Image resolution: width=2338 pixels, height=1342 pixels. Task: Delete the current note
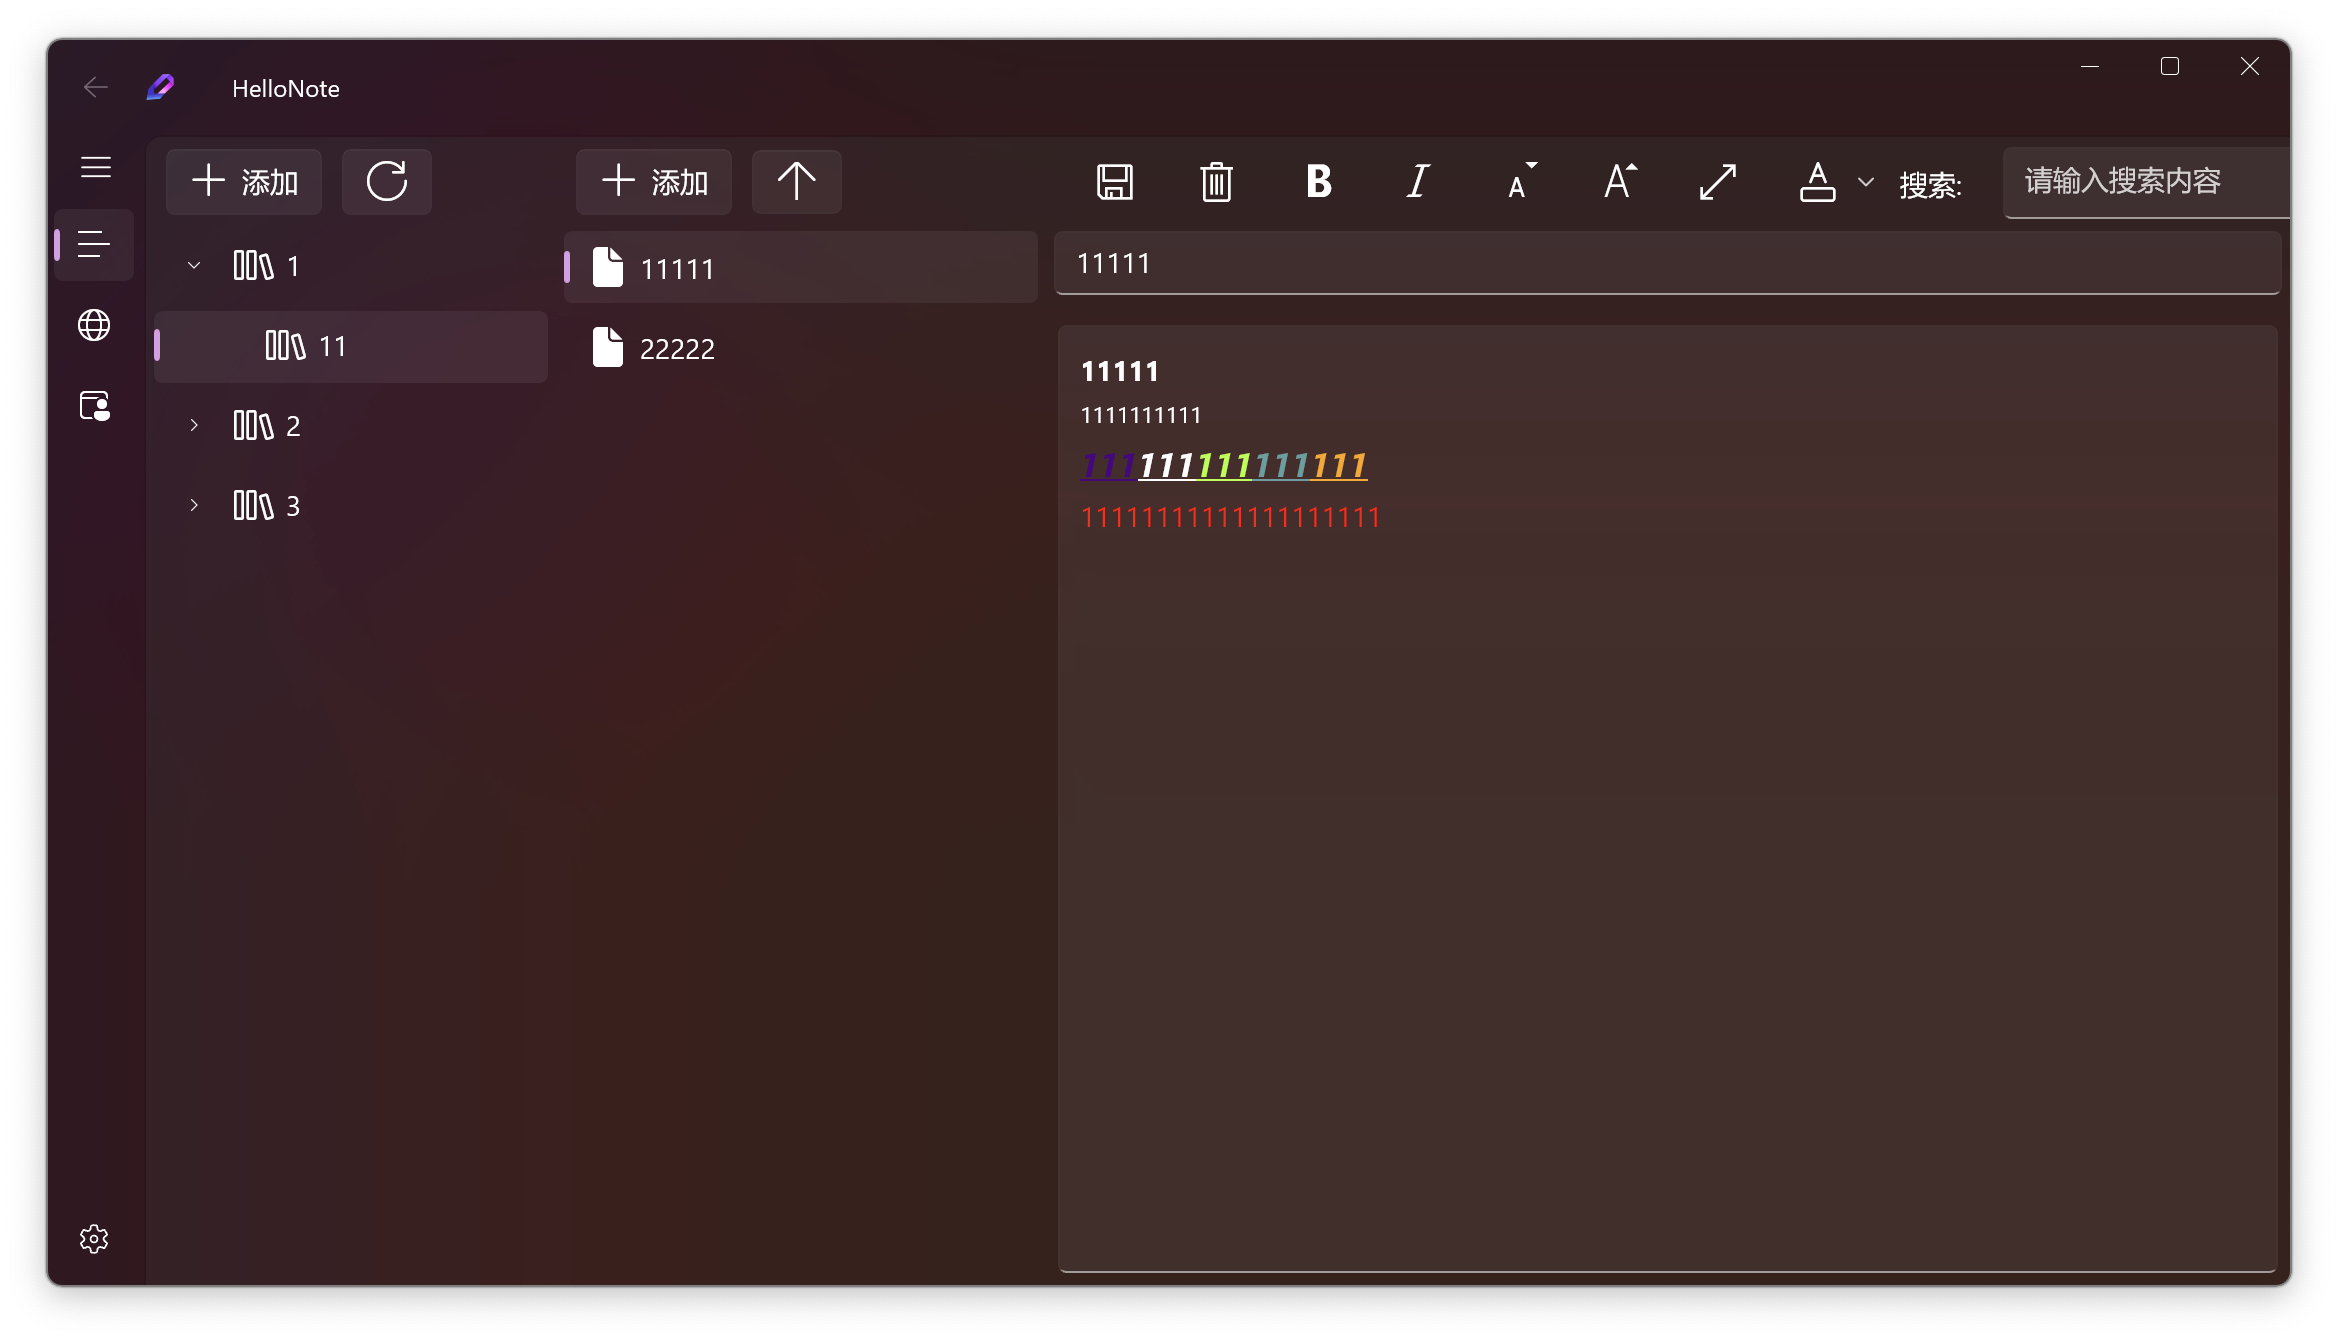[x=1216, y=182]
